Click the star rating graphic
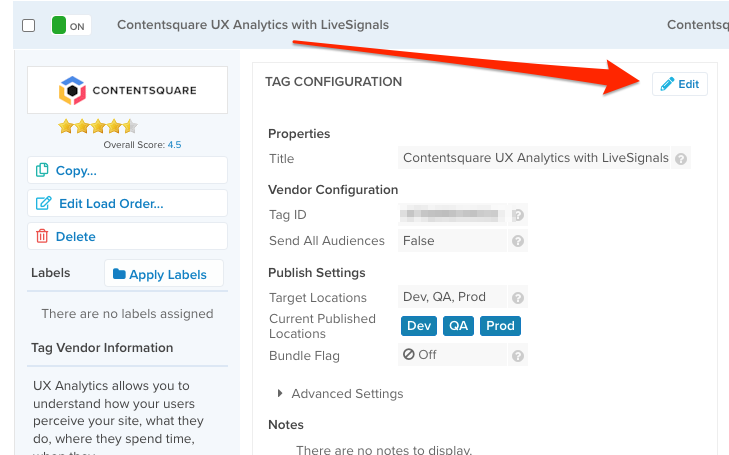Screen dimensions: 729x455 98,126
